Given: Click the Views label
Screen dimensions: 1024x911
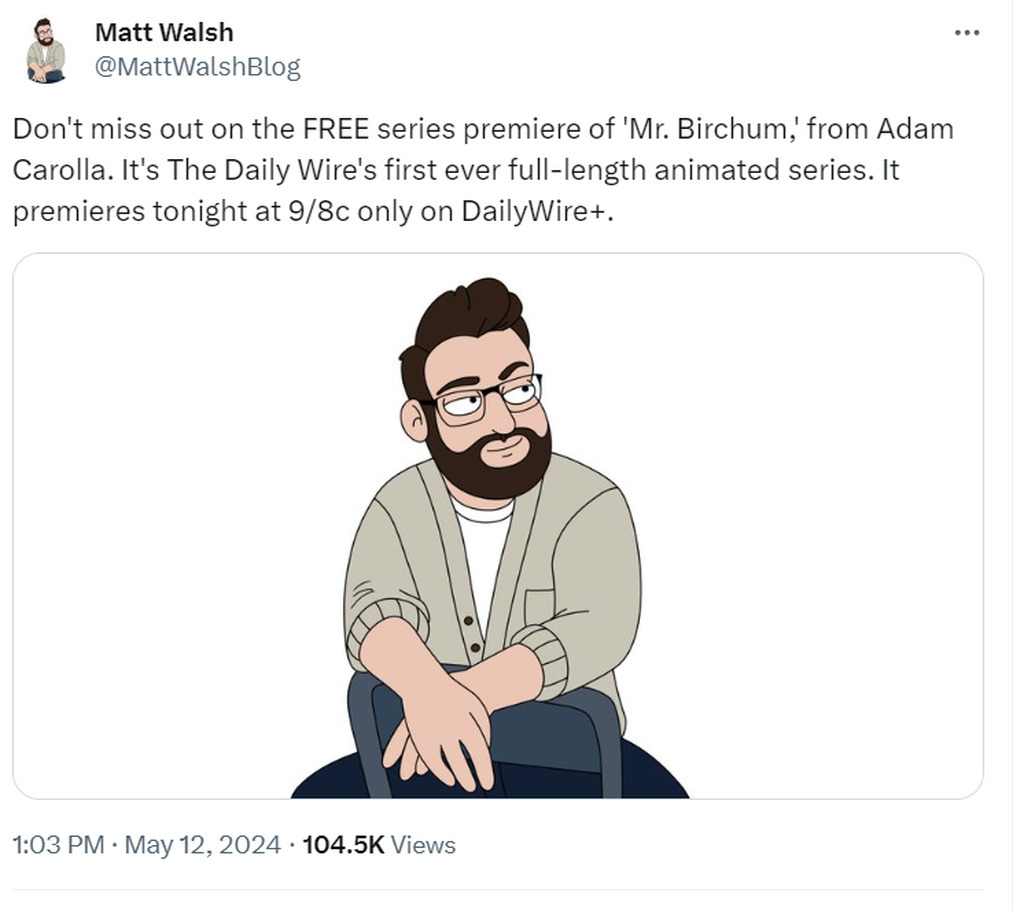Looking at the screenshot, I should coord(423,845).
